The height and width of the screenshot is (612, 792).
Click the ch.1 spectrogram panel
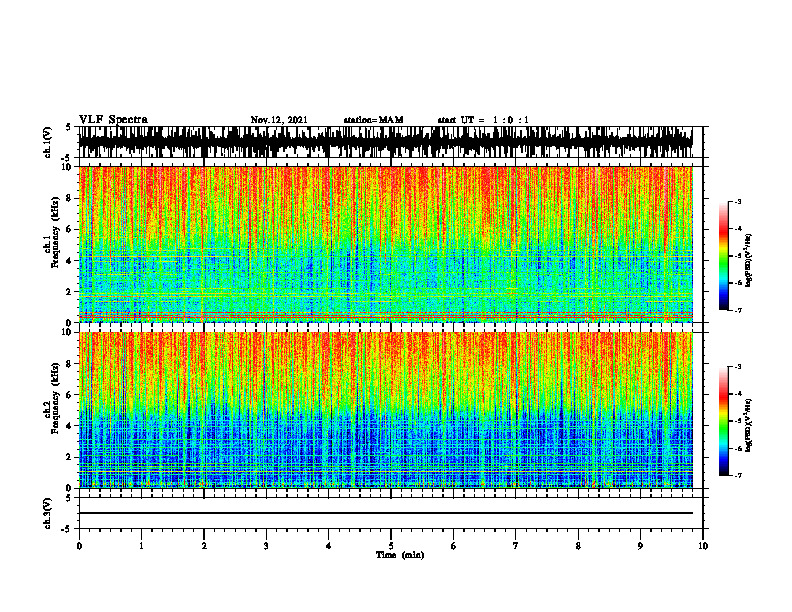[385, 244]
